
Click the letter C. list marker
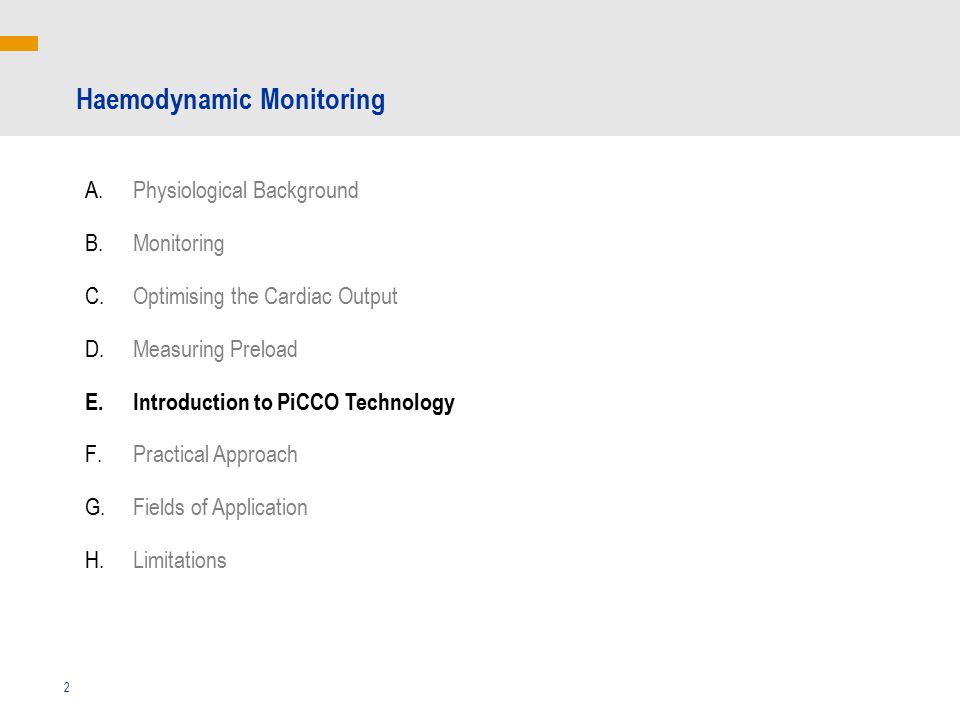point(94,296)
